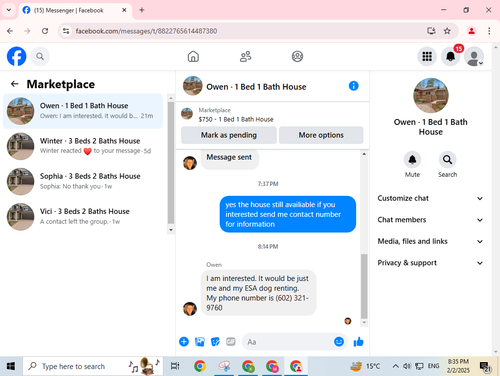500x376 pixels.
Task: Open the Friends icon in top navigation
Action: (x=246, y=56)
